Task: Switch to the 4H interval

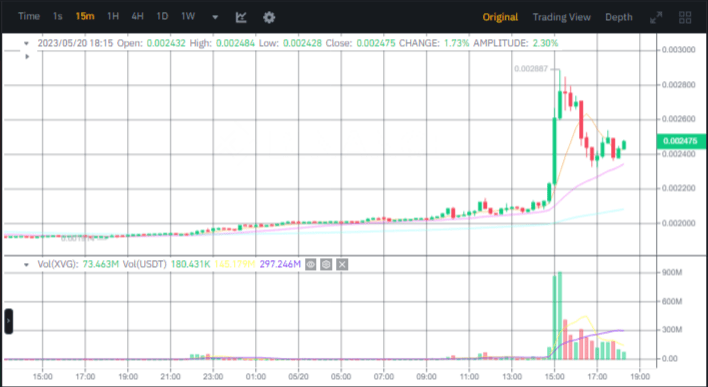Action: 137,17
